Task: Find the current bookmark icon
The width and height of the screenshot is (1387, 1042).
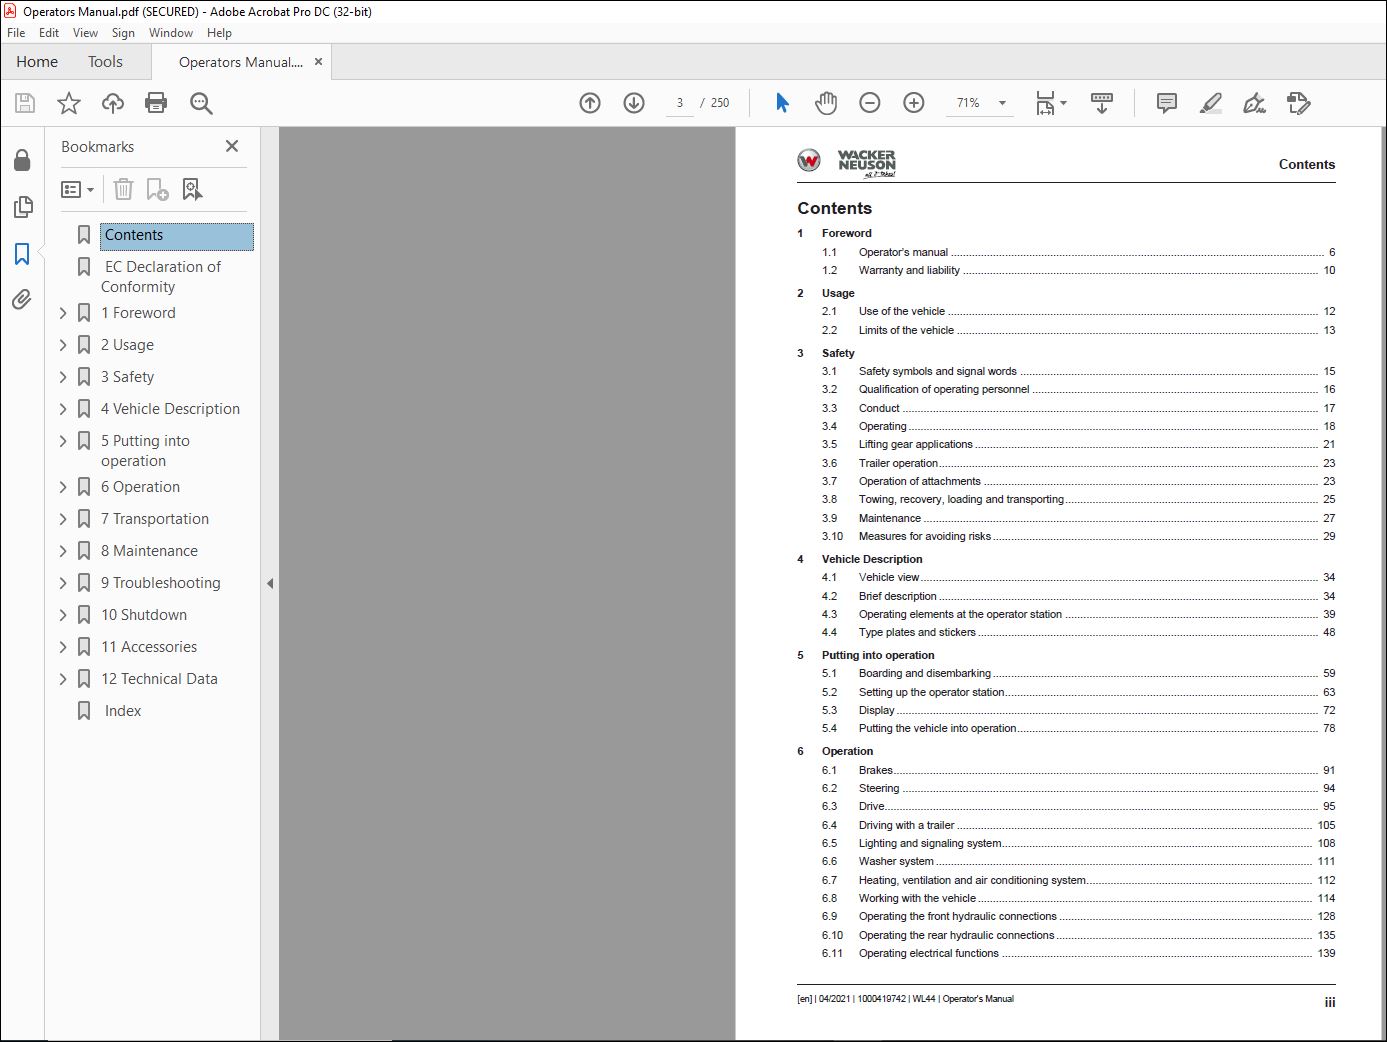Action: point(192,189)
